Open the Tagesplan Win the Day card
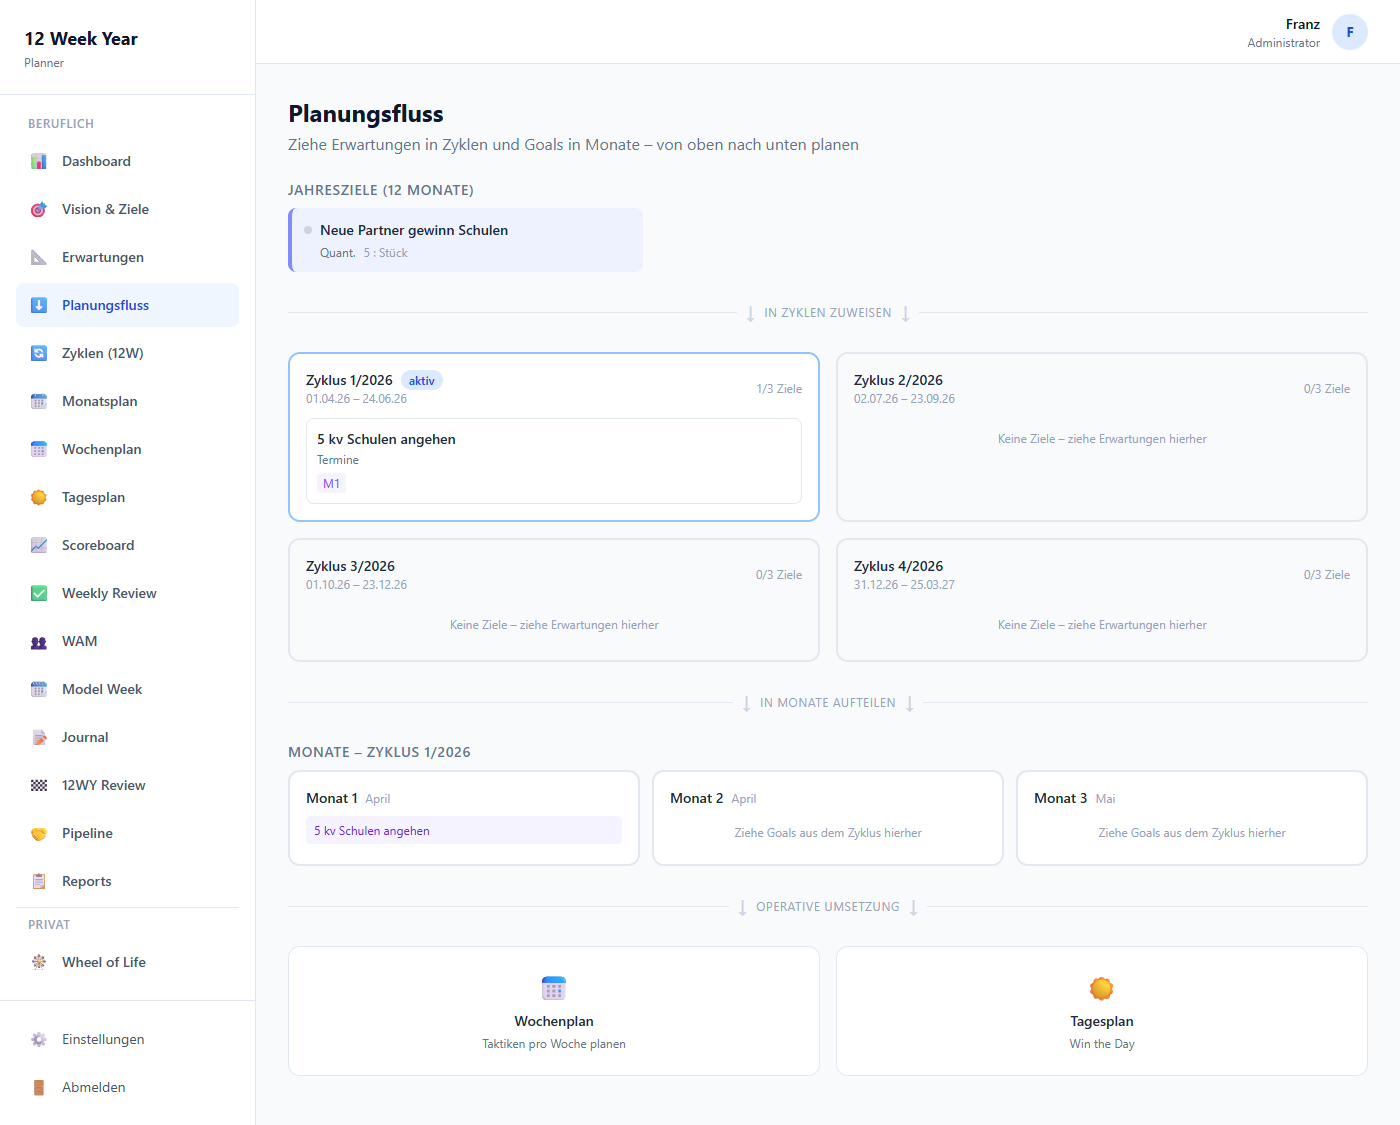The image size is (1400, 1125). [x=1101, y=1011]
